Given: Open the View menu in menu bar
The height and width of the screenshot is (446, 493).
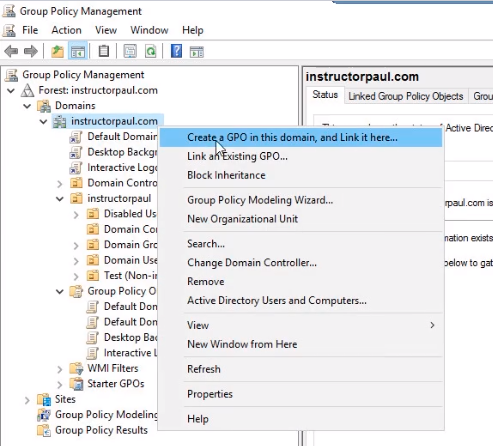Looking at the screenshot, I should 106,30.
